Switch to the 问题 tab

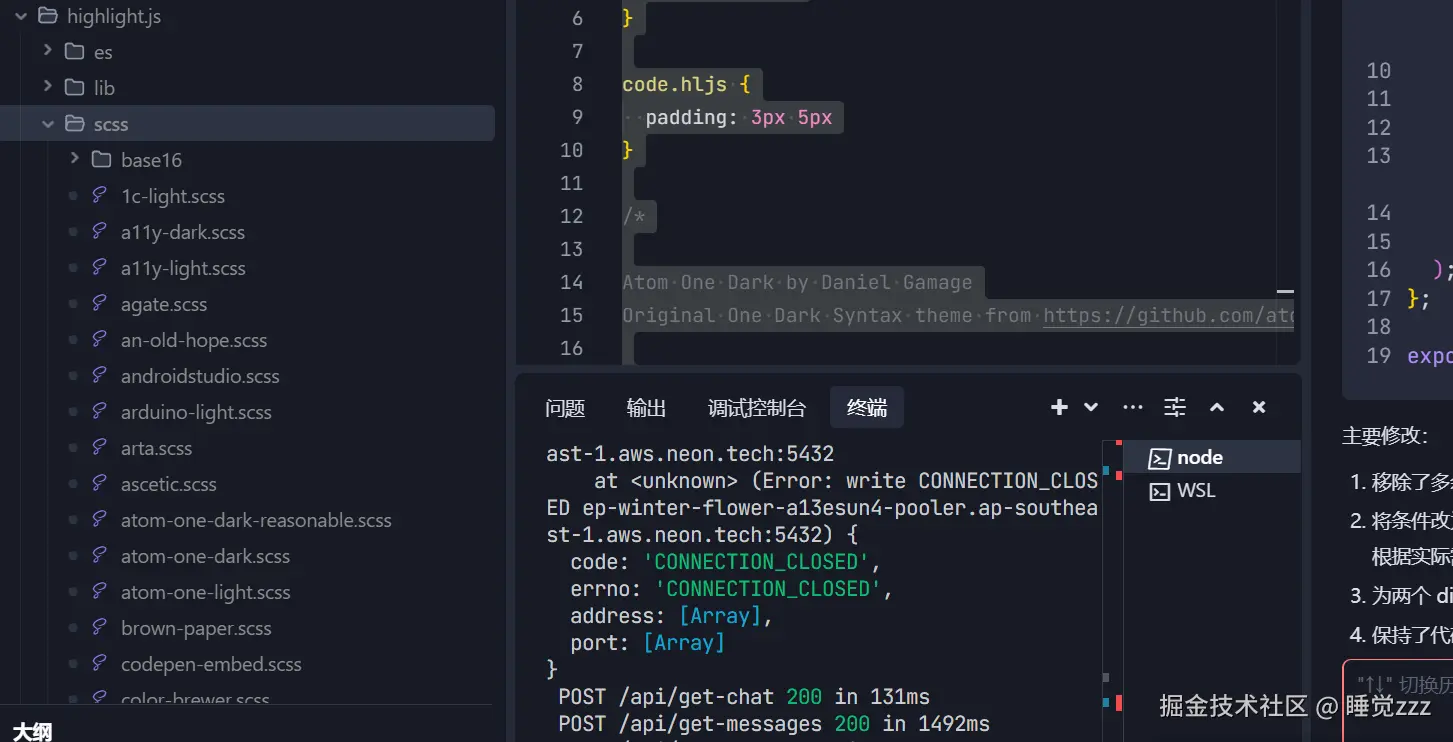coord(565,408)
